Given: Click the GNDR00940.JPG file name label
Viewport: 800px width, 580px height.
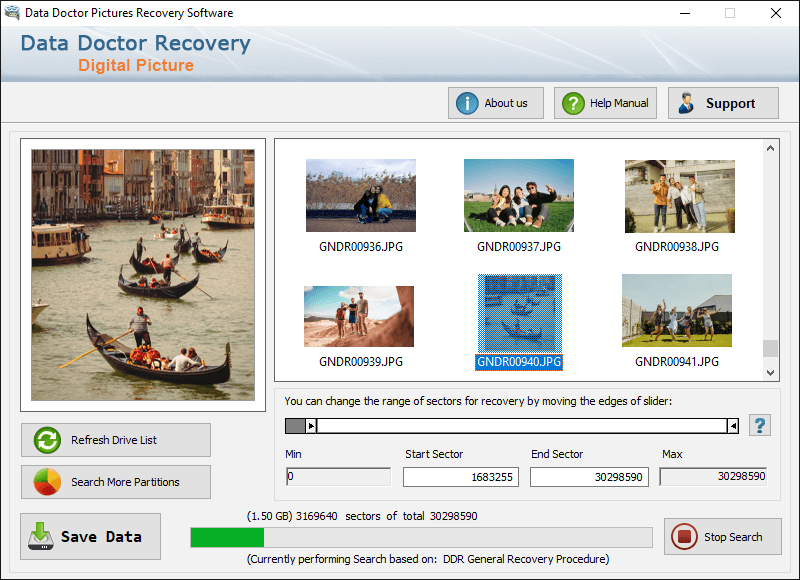Looking at the screenshot, I should tap(519, 362).
